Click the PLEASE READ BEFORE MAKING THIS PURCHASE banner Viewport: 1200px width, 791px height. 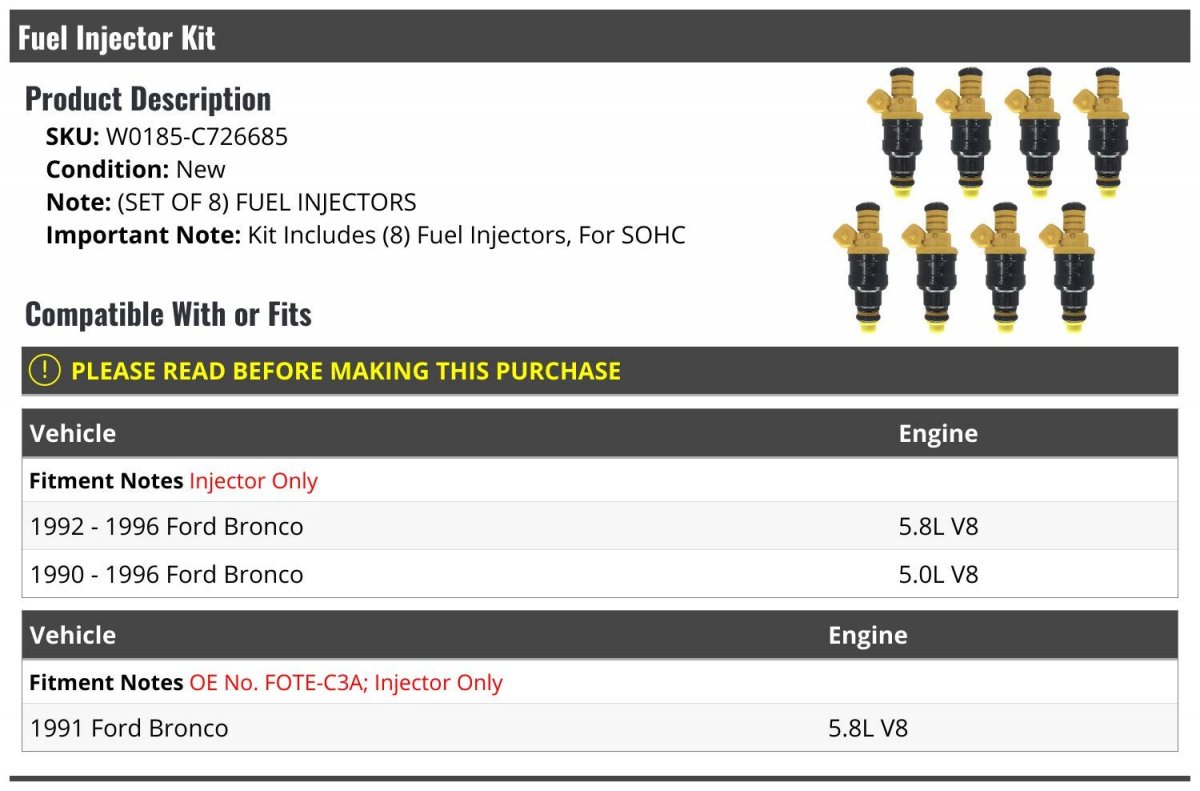click(x=600, y=371)
